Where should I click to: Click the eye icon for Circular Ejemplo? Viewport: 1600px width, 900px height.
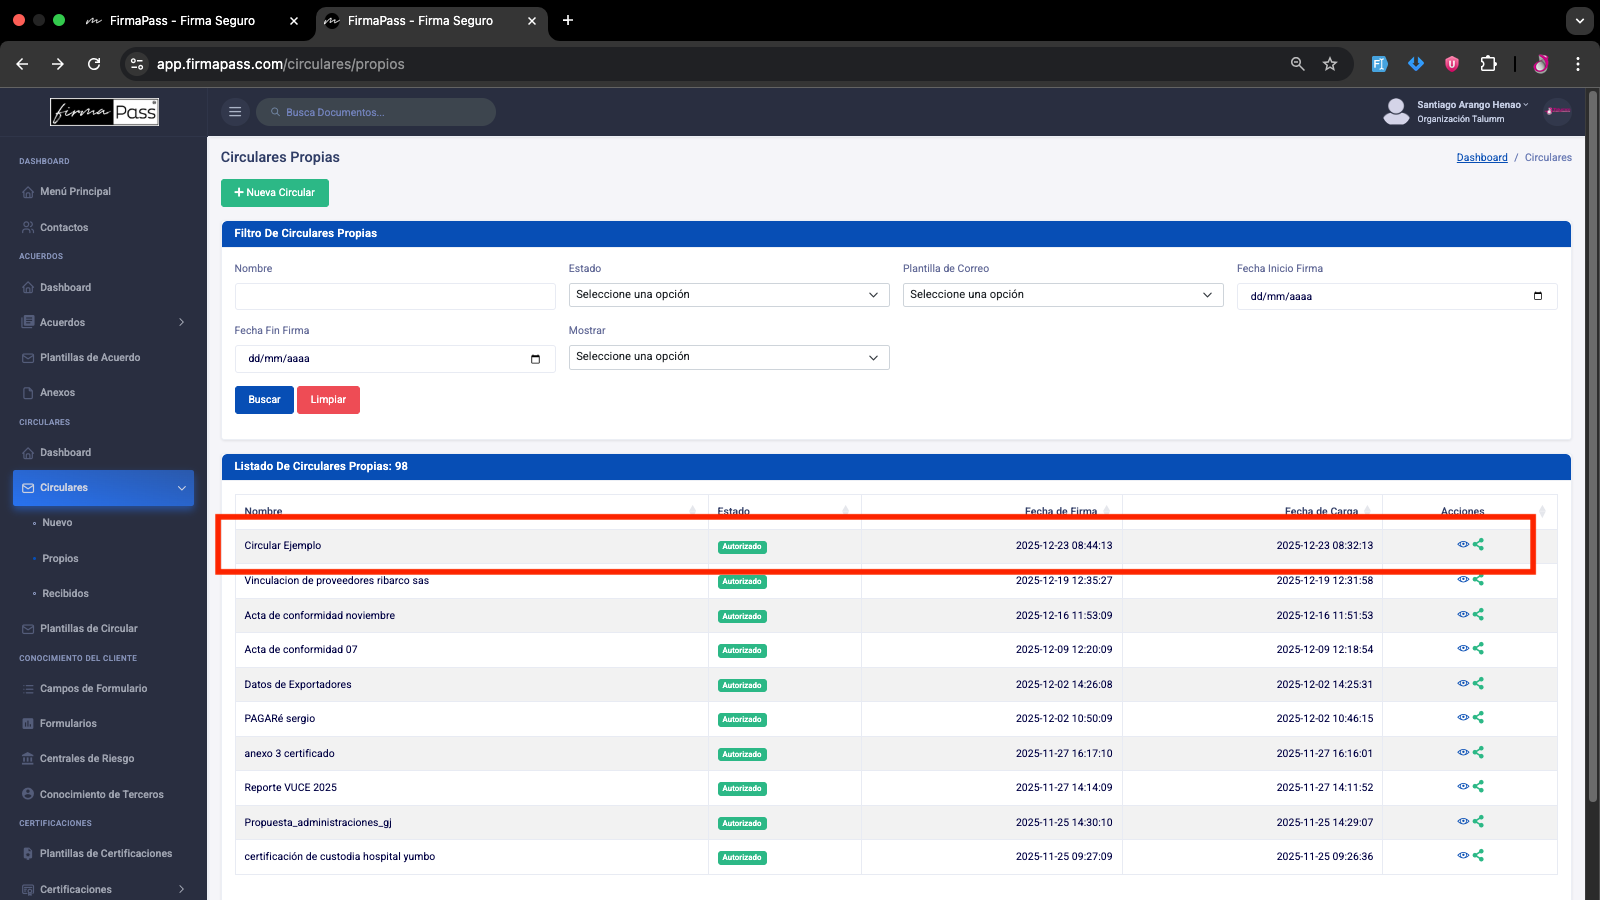(1463, 545)
